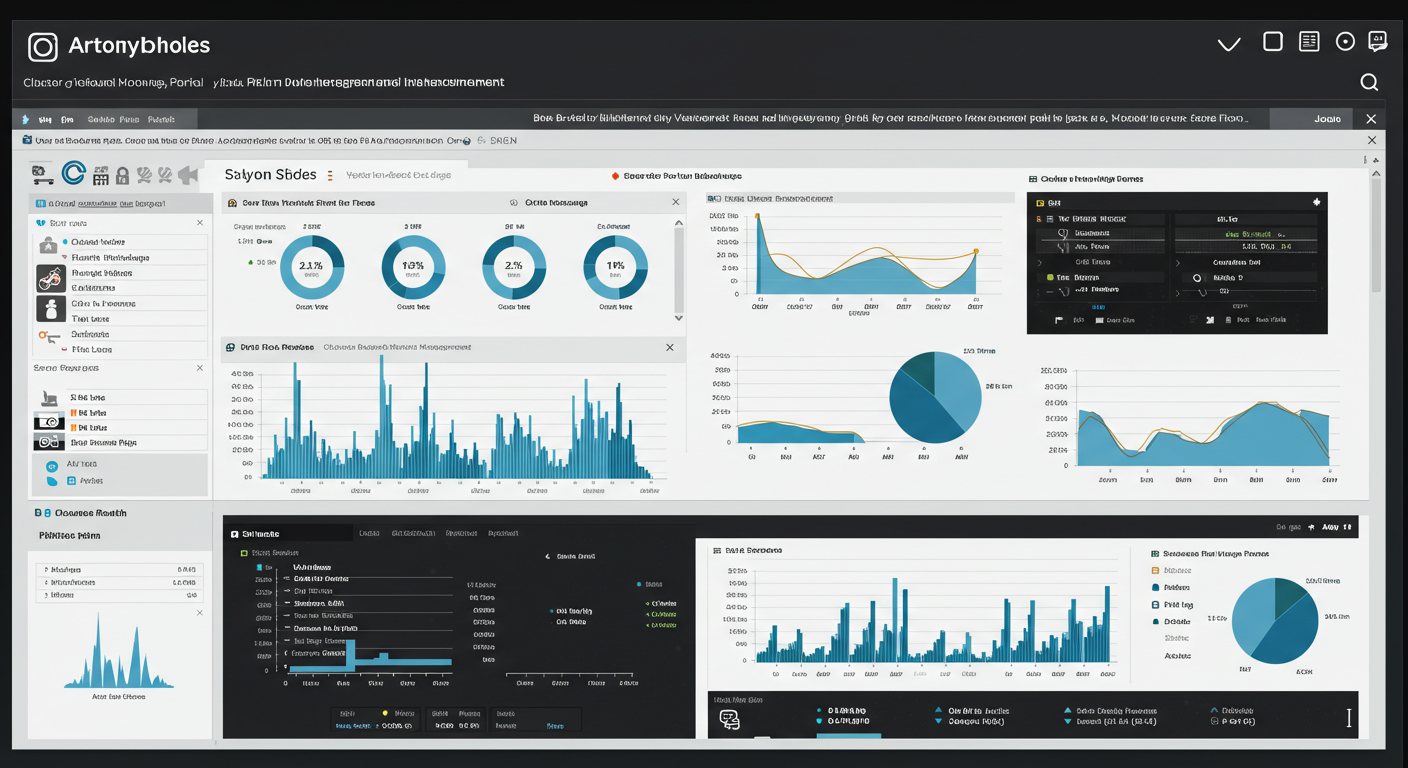Click the crossed-tools icon next to the padlock
1408x768 pixels.
(x=144, y=176)
